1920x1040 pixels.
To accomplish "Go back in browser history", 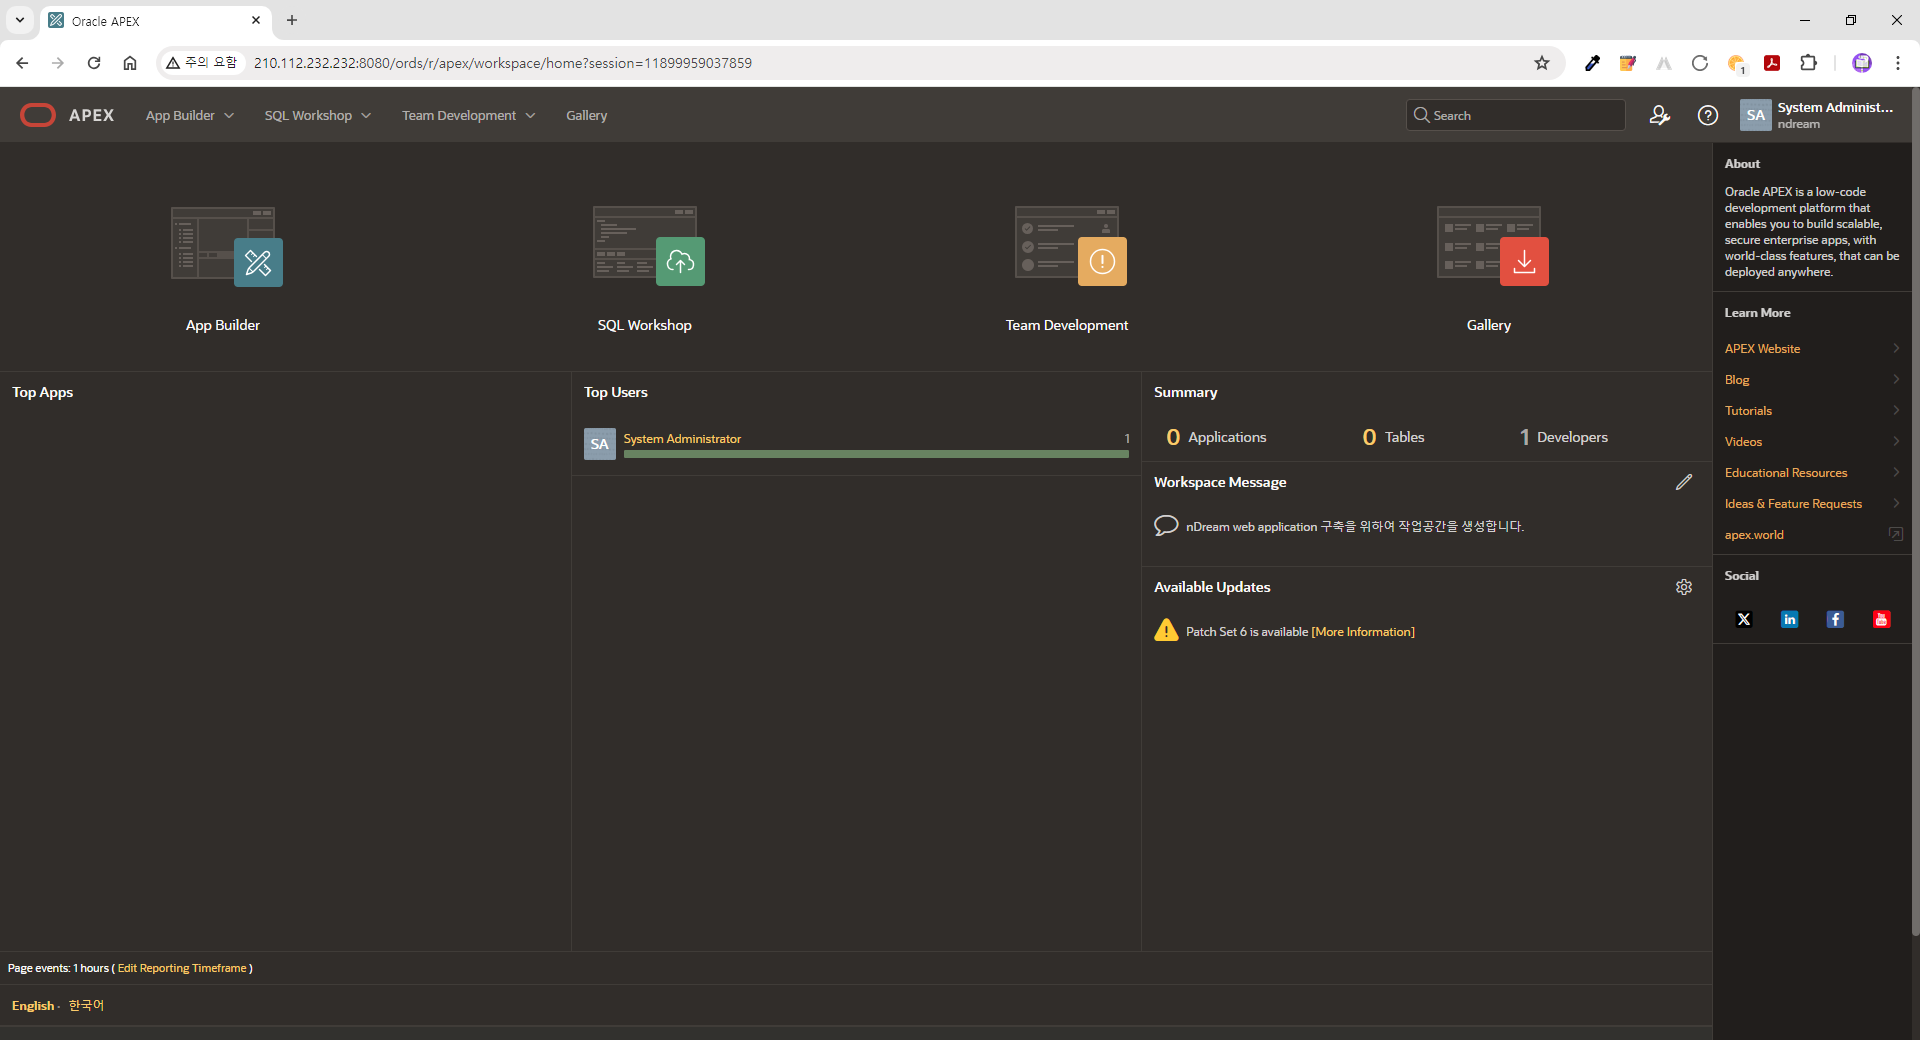I will pyautogui.click(x=22, y=63).
